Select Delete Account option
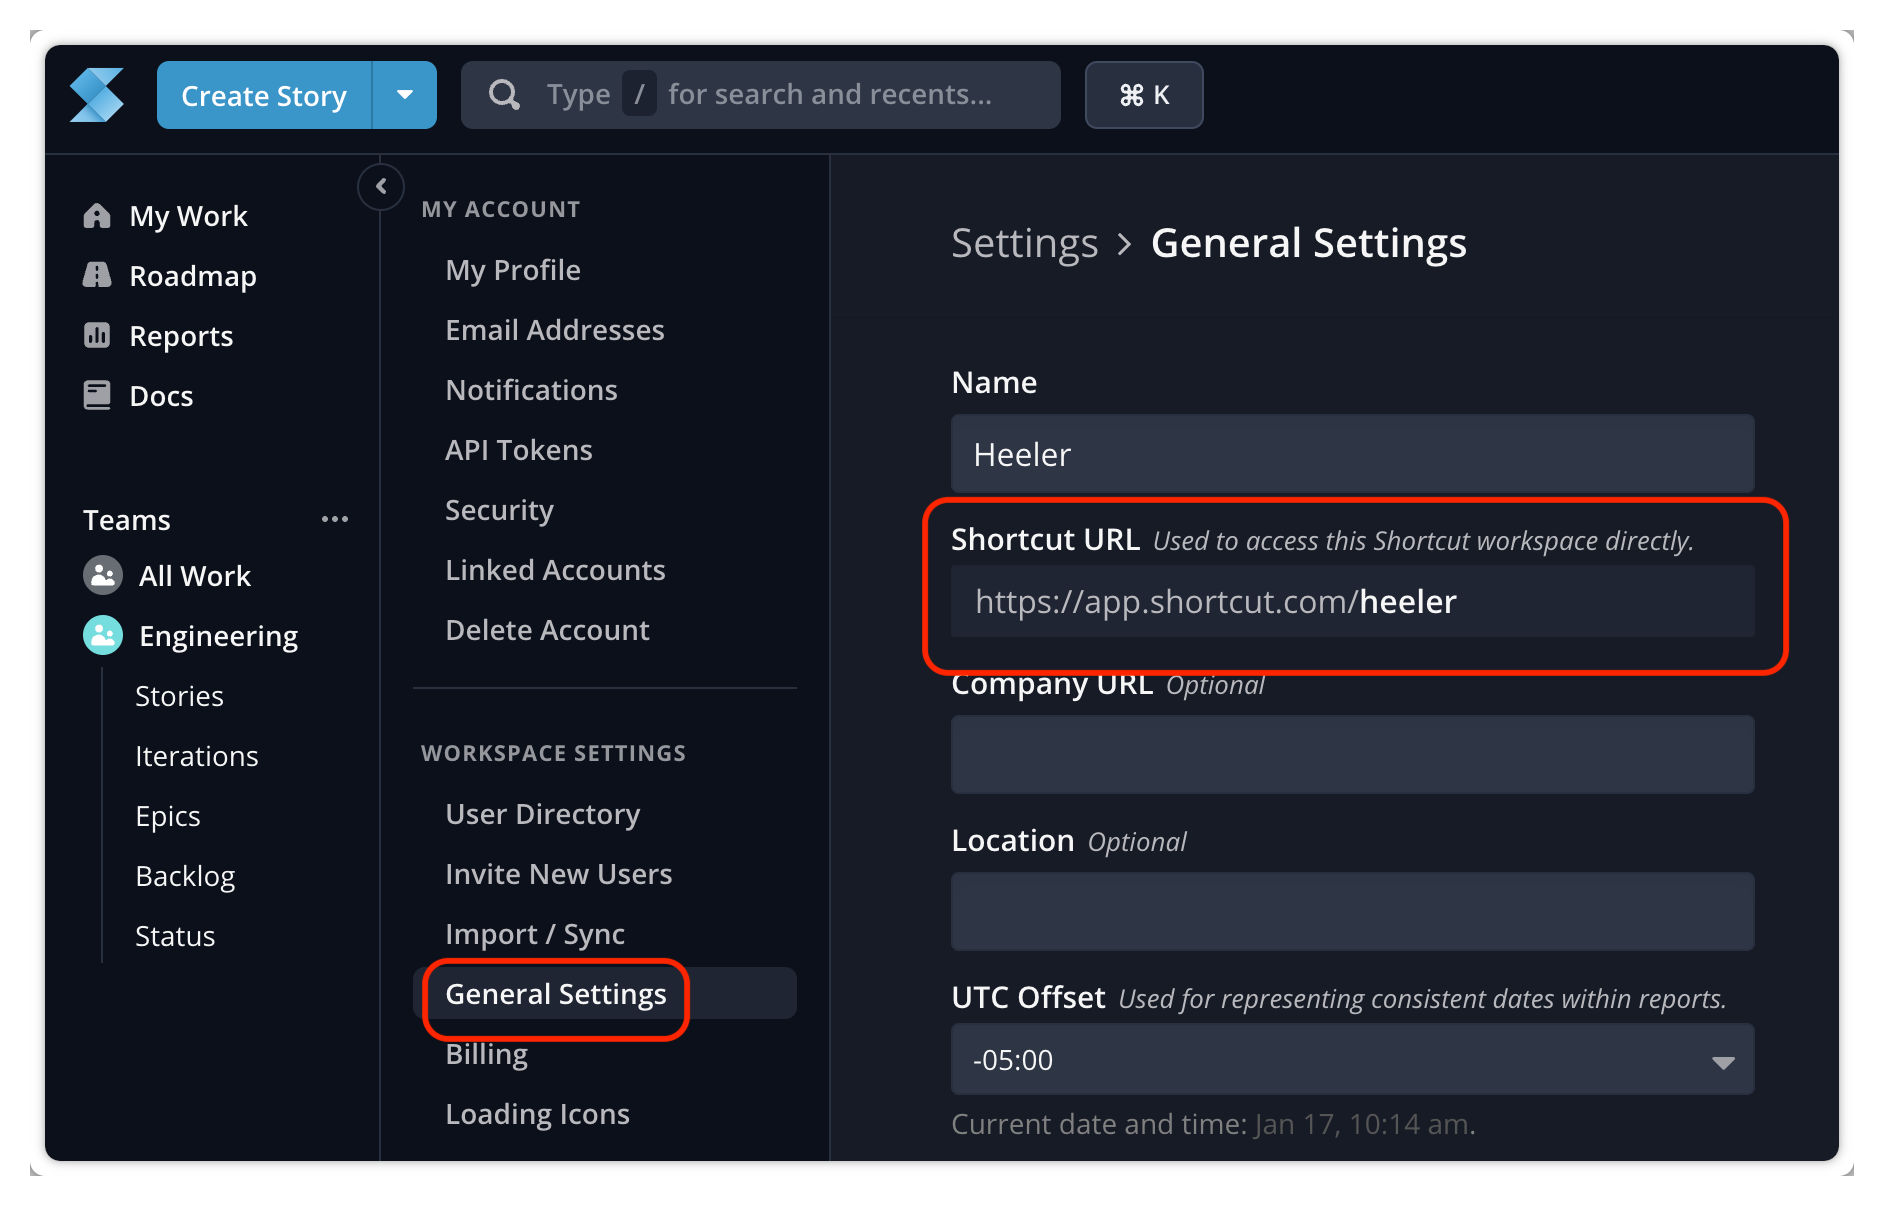Viewport: 1884px width, 1206px height. point(547,630)
